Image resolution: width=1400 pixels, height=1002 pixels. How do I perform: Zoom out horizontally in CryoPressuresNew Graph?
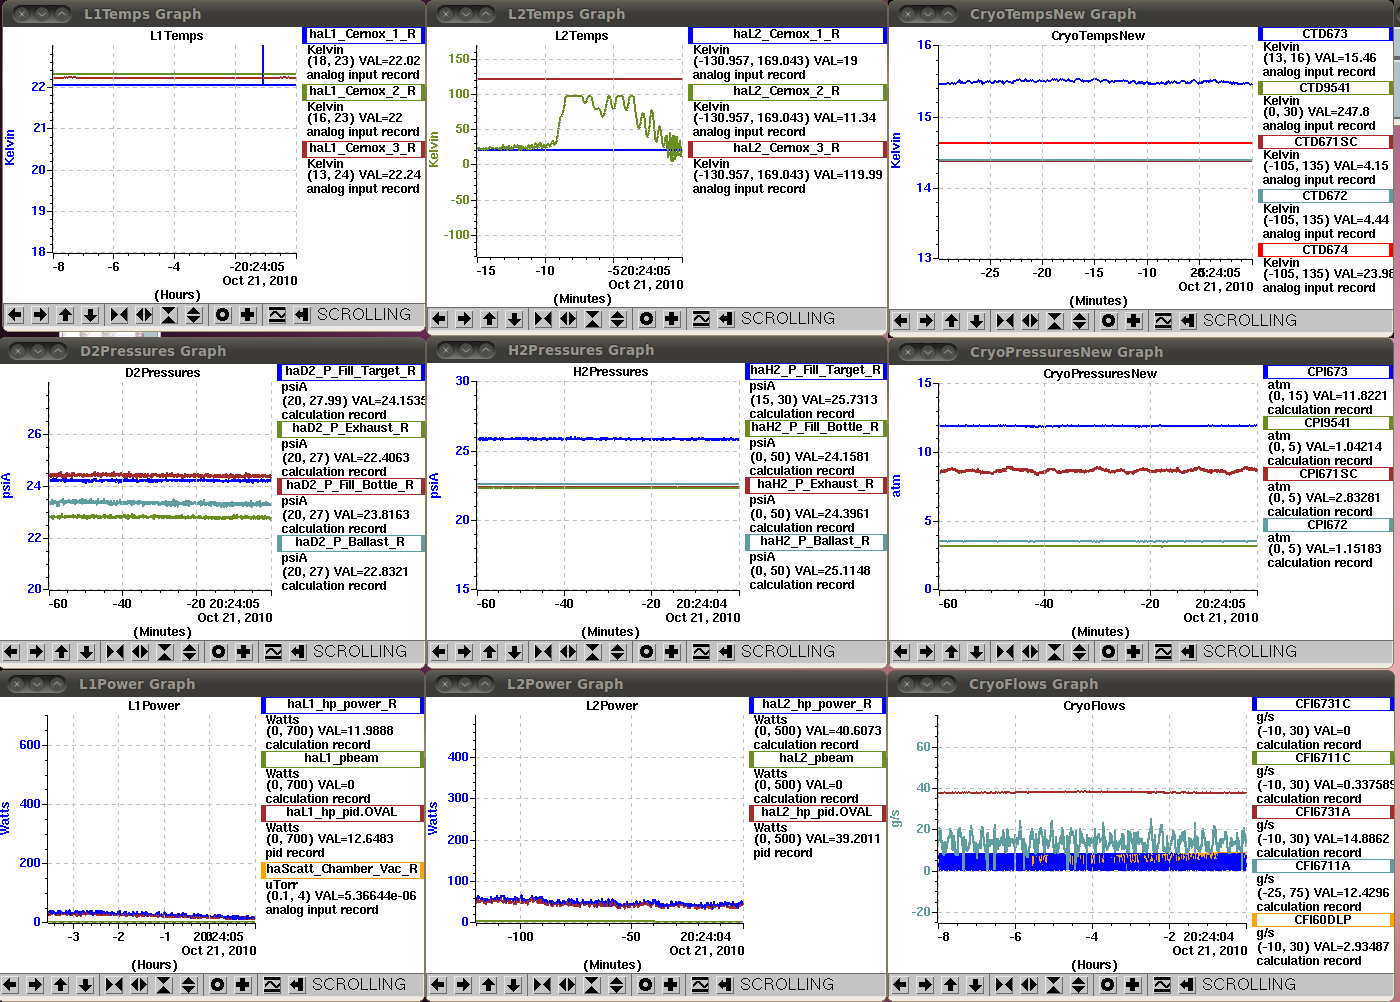click(x=1030, y=652)
